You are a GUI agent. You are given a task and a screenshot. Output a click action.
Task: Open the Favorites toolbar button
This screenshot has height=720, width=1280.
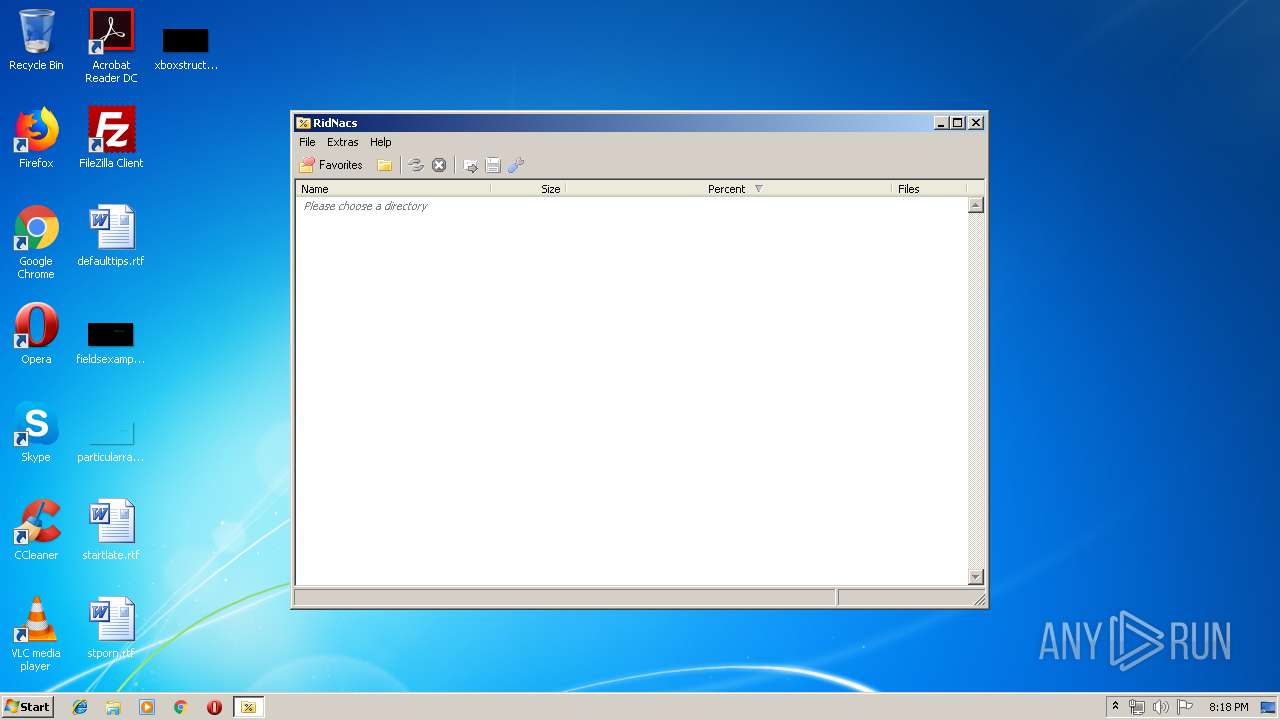(x=331, y=165)
